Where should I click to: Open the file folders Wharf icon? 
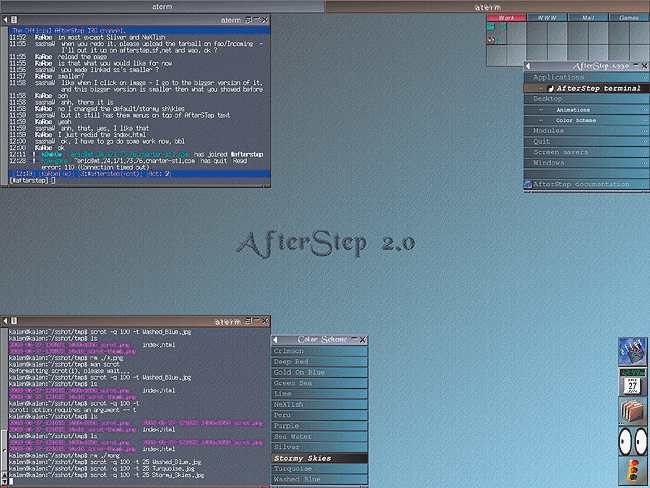click(x=633, y=411)
